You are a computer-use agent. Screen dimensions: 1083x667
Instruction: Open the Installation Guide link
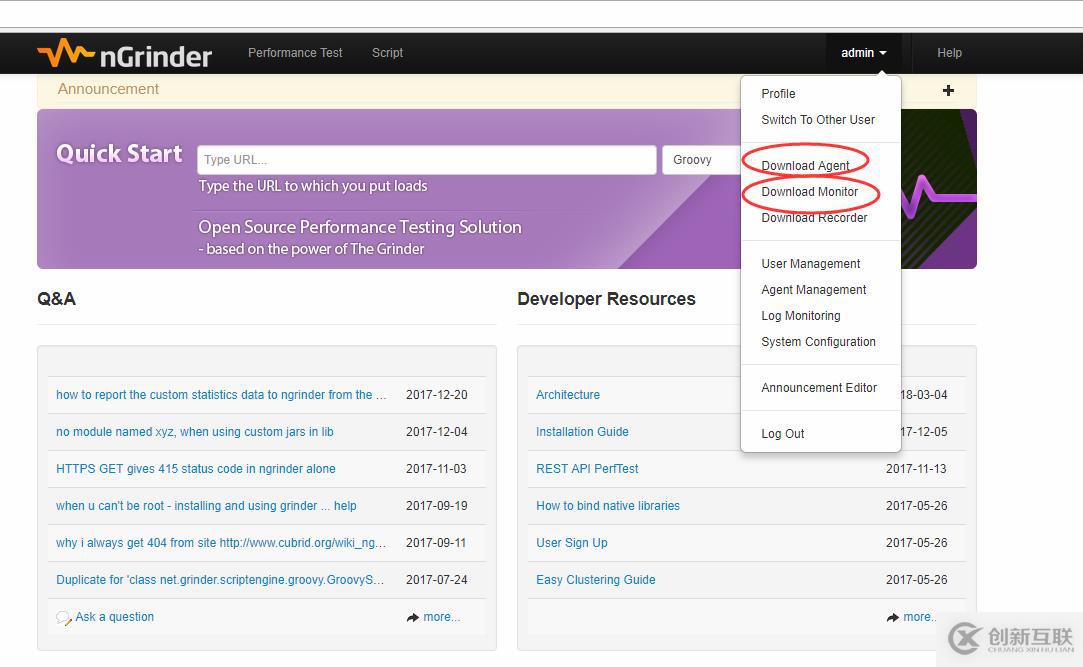(582, 432)
